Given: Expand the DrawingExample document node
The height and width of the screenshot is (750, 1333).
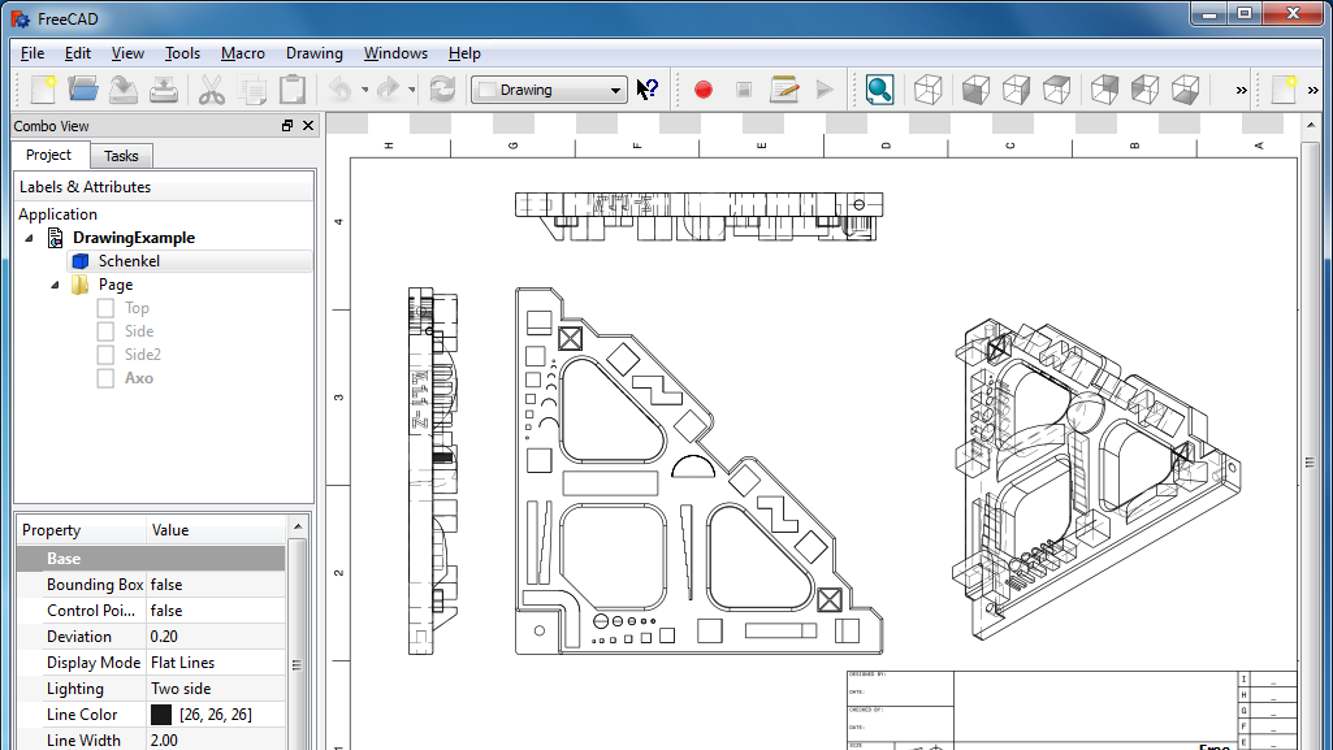Looking at the screenshot, I should click(x=29, y=238).
